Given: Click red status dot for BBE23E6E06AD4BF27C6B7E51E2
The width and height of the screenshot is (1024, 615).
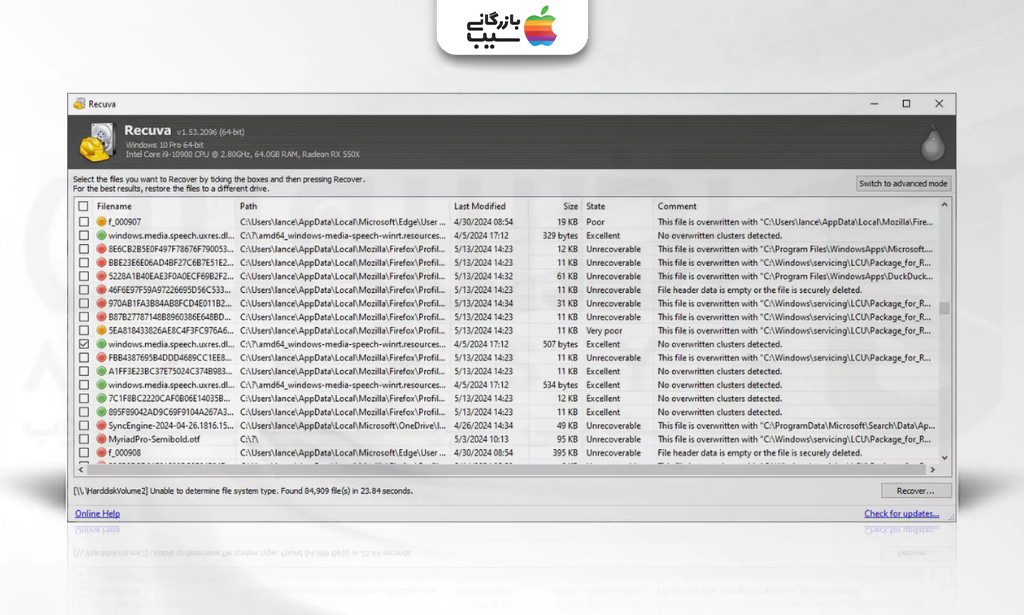Looking at the screenshot, I should click(101, 262).
